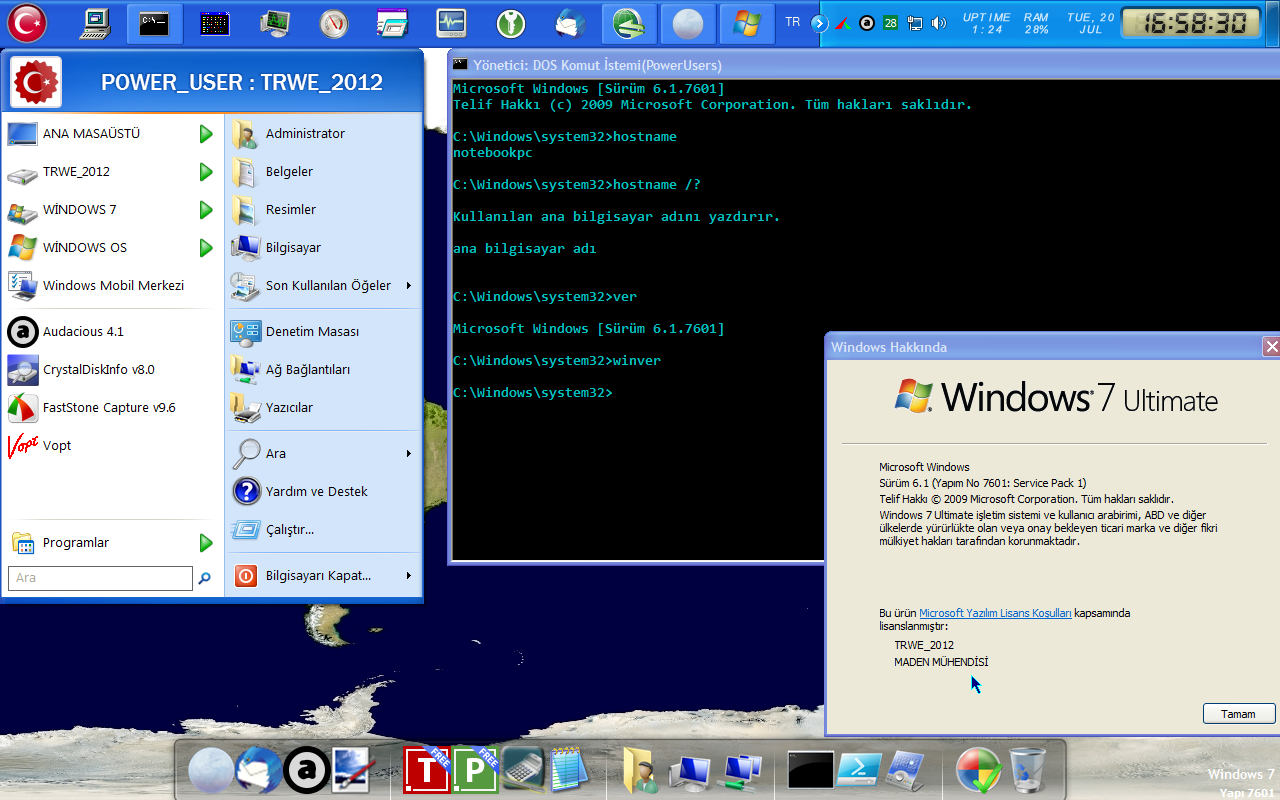Open the Calculator in the dock
Viewport: 1280px width, 800px height.
[523, 770]
